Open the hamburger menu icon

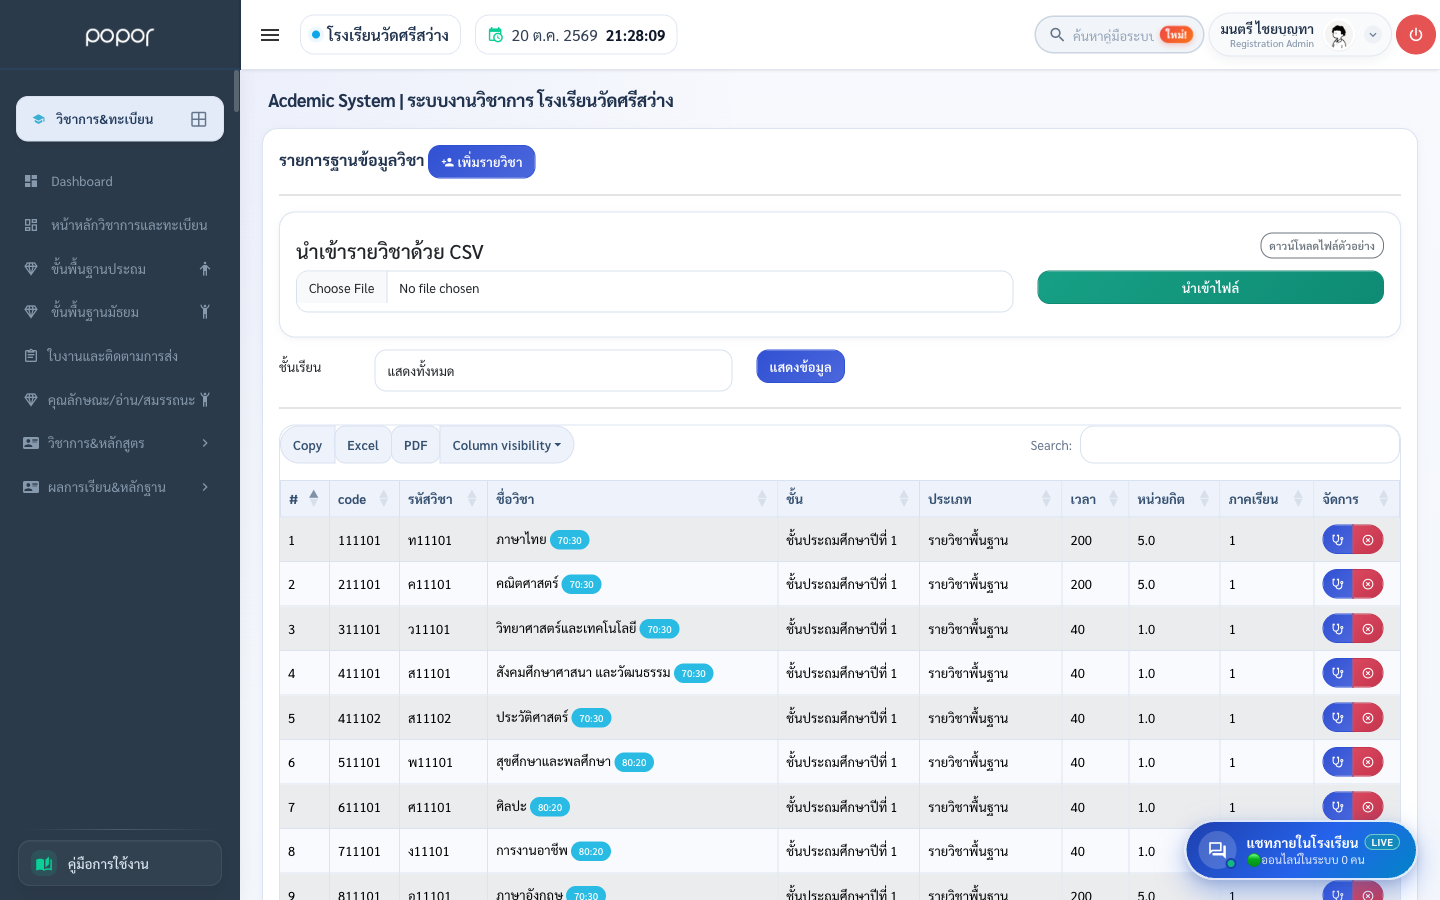pyautogui.click(x=270, y=35)
